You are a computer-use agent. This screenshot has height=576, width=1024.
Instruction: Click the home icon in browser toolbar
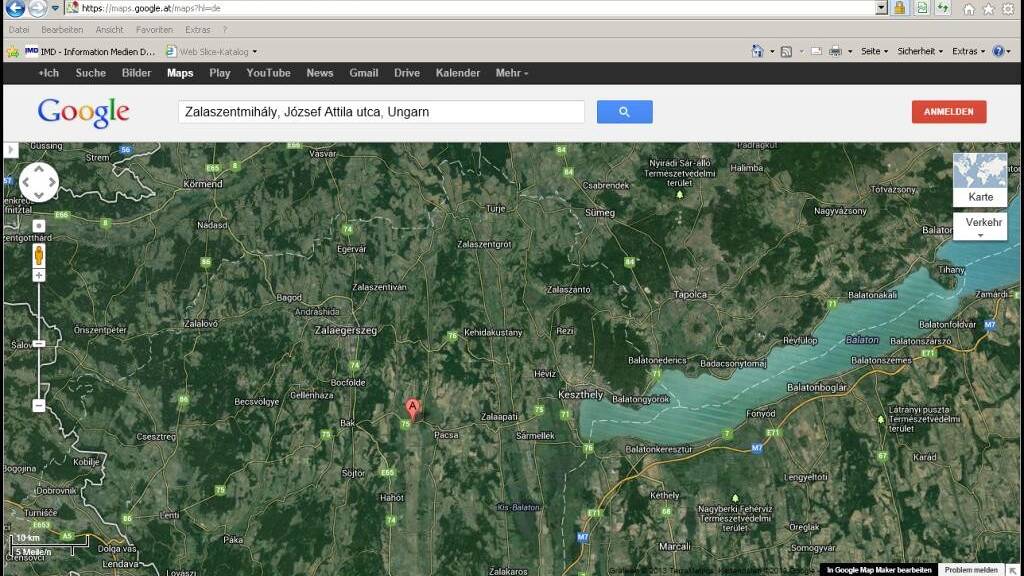point(968,8)
